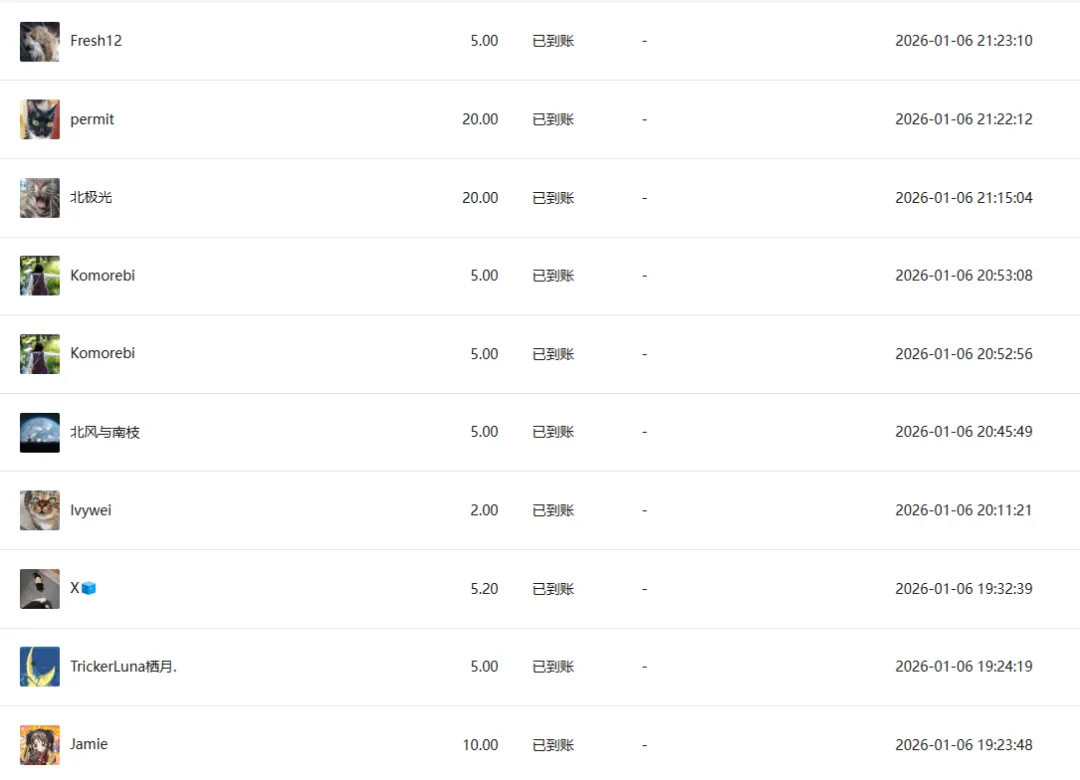Open Ivywei's tabby cat avatar

(40, 510)
